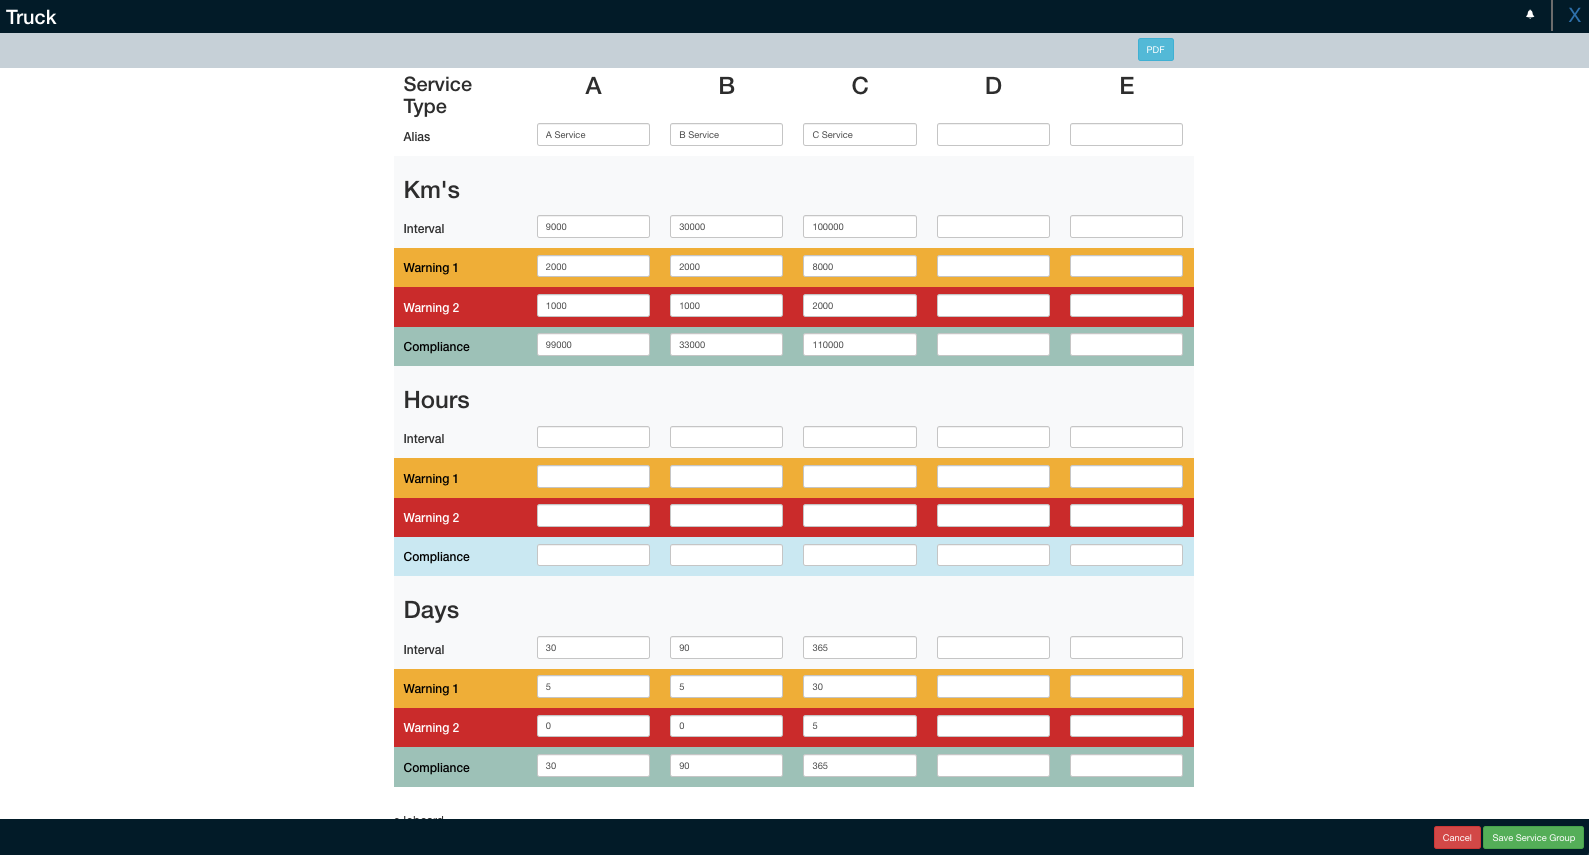The width and height of the screenshot is (1589, 855).
Task: Click the notification bell icon
Action: coord(1529,15)
